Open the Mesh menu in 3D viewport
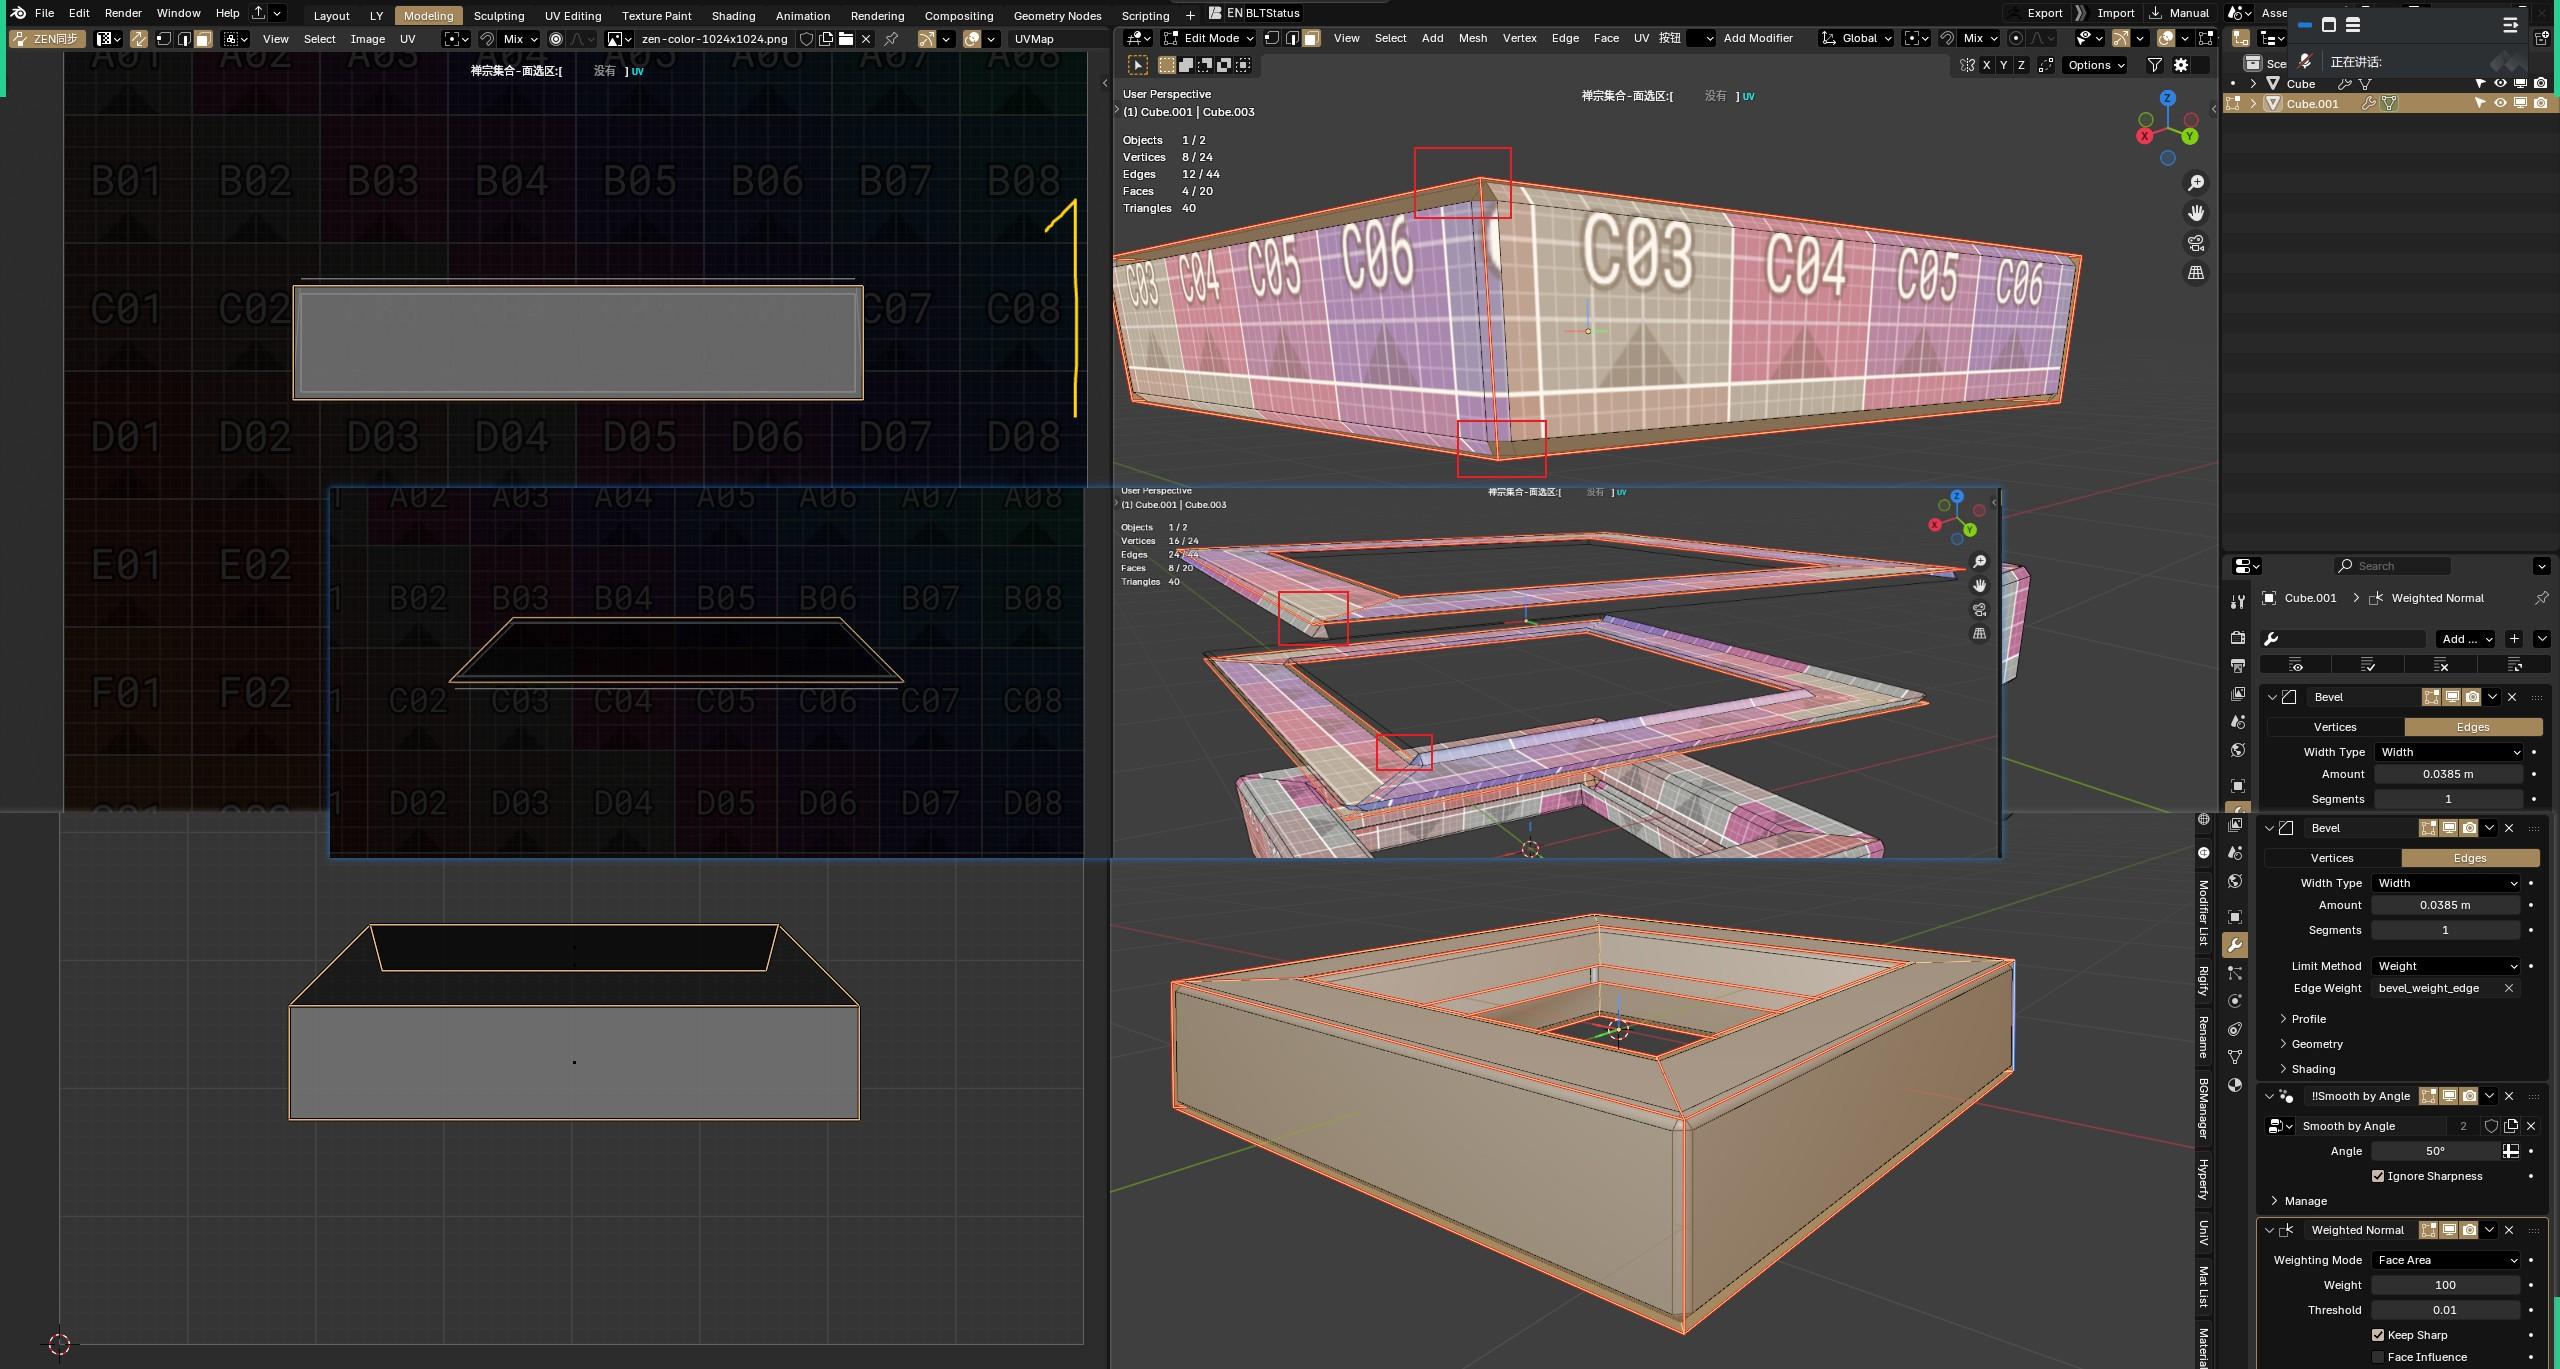This screenshot has height=1369, width=2560. pyautogui.click(x=1472, y=38)
